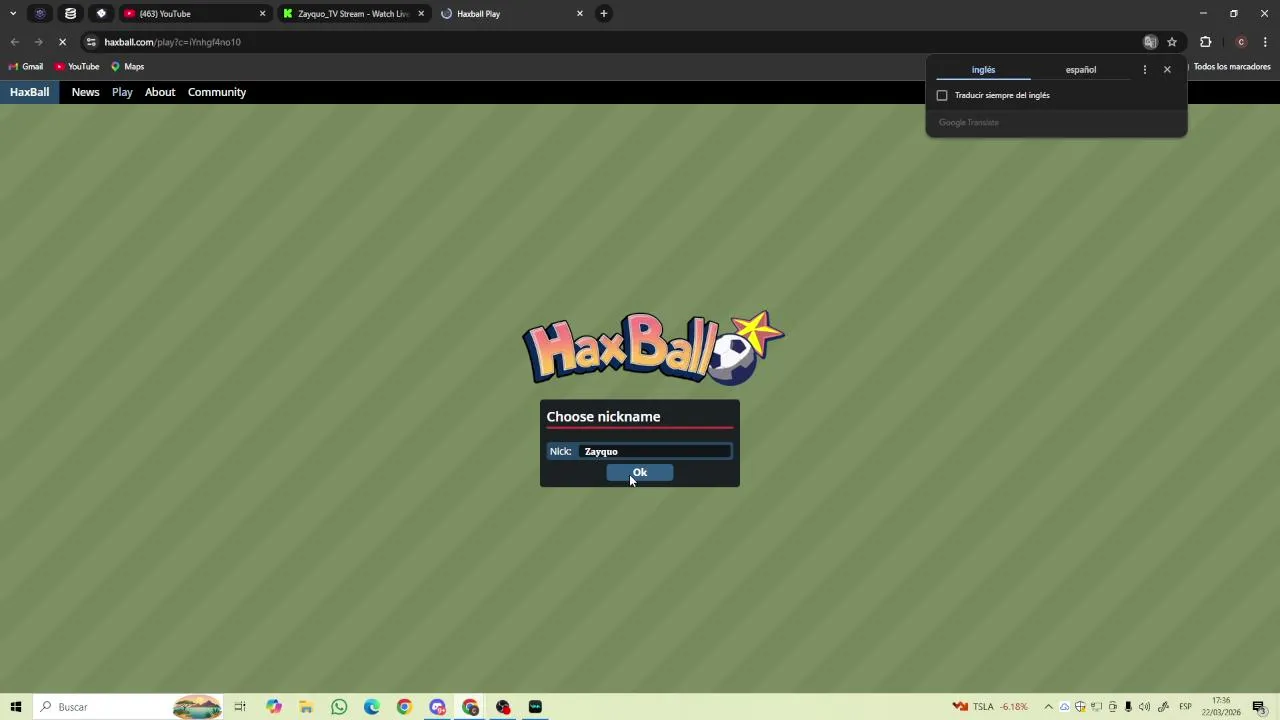Close the Google Translate popup
The image size is (1280, 720).
1167,70
